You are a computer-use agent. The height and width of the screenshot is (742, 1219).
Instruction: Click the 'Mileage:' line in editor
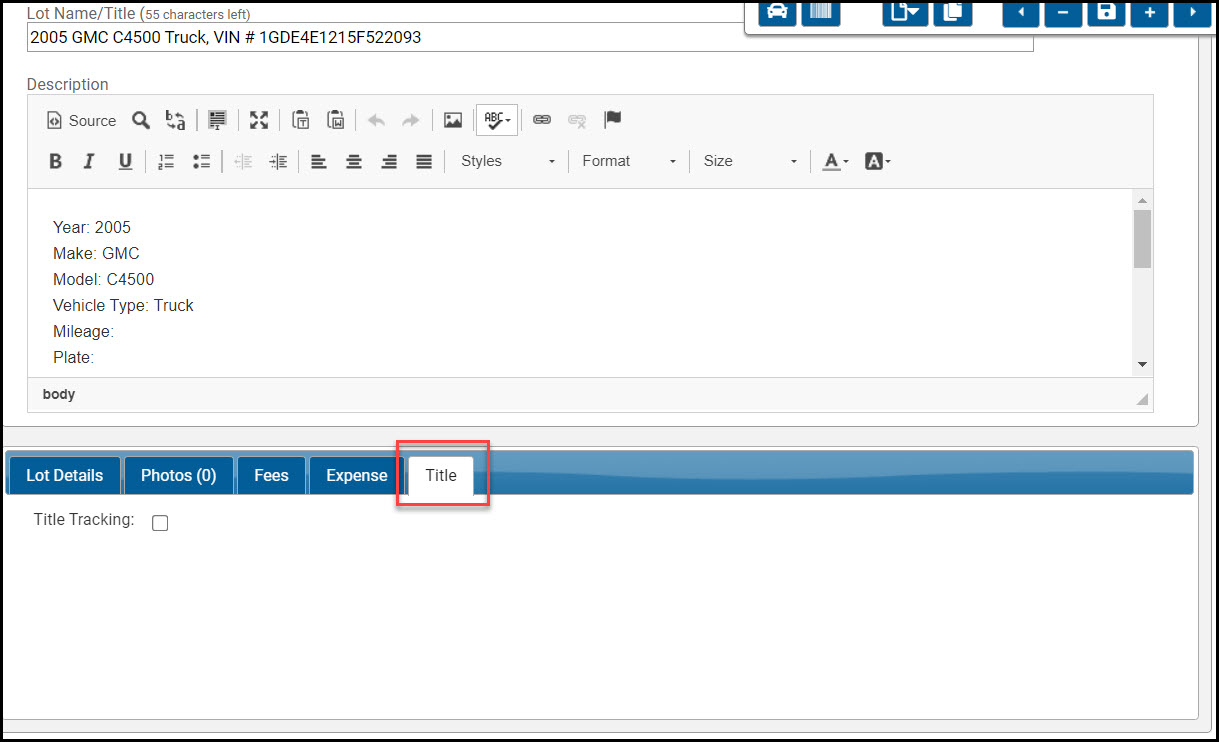(83, 331)
